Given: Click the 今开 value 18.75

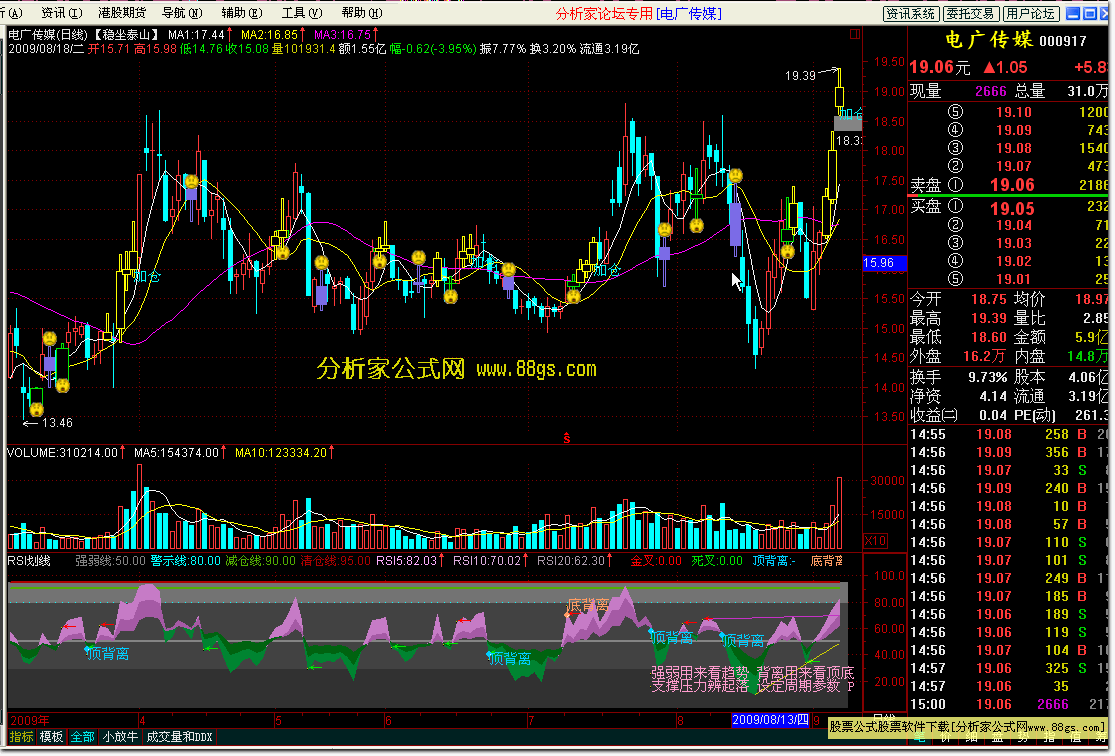Looking at the screenshot, I should [989, 299].
